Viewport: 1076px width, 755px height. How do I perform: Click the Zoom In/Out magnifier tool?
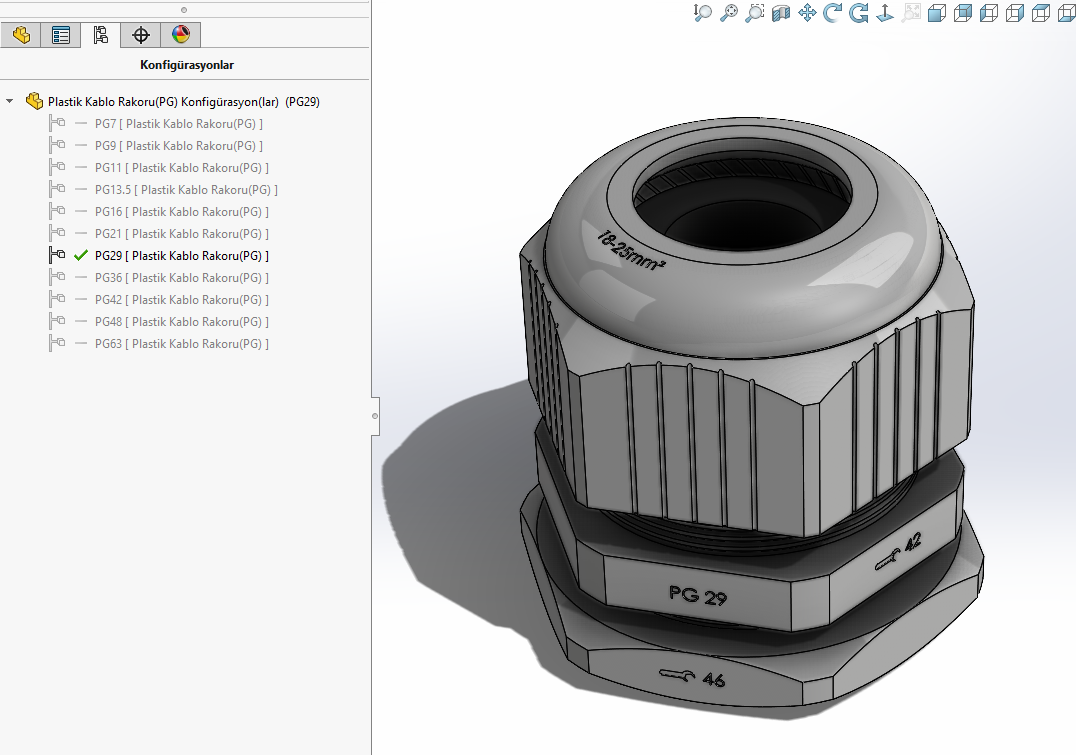[703, 13]
